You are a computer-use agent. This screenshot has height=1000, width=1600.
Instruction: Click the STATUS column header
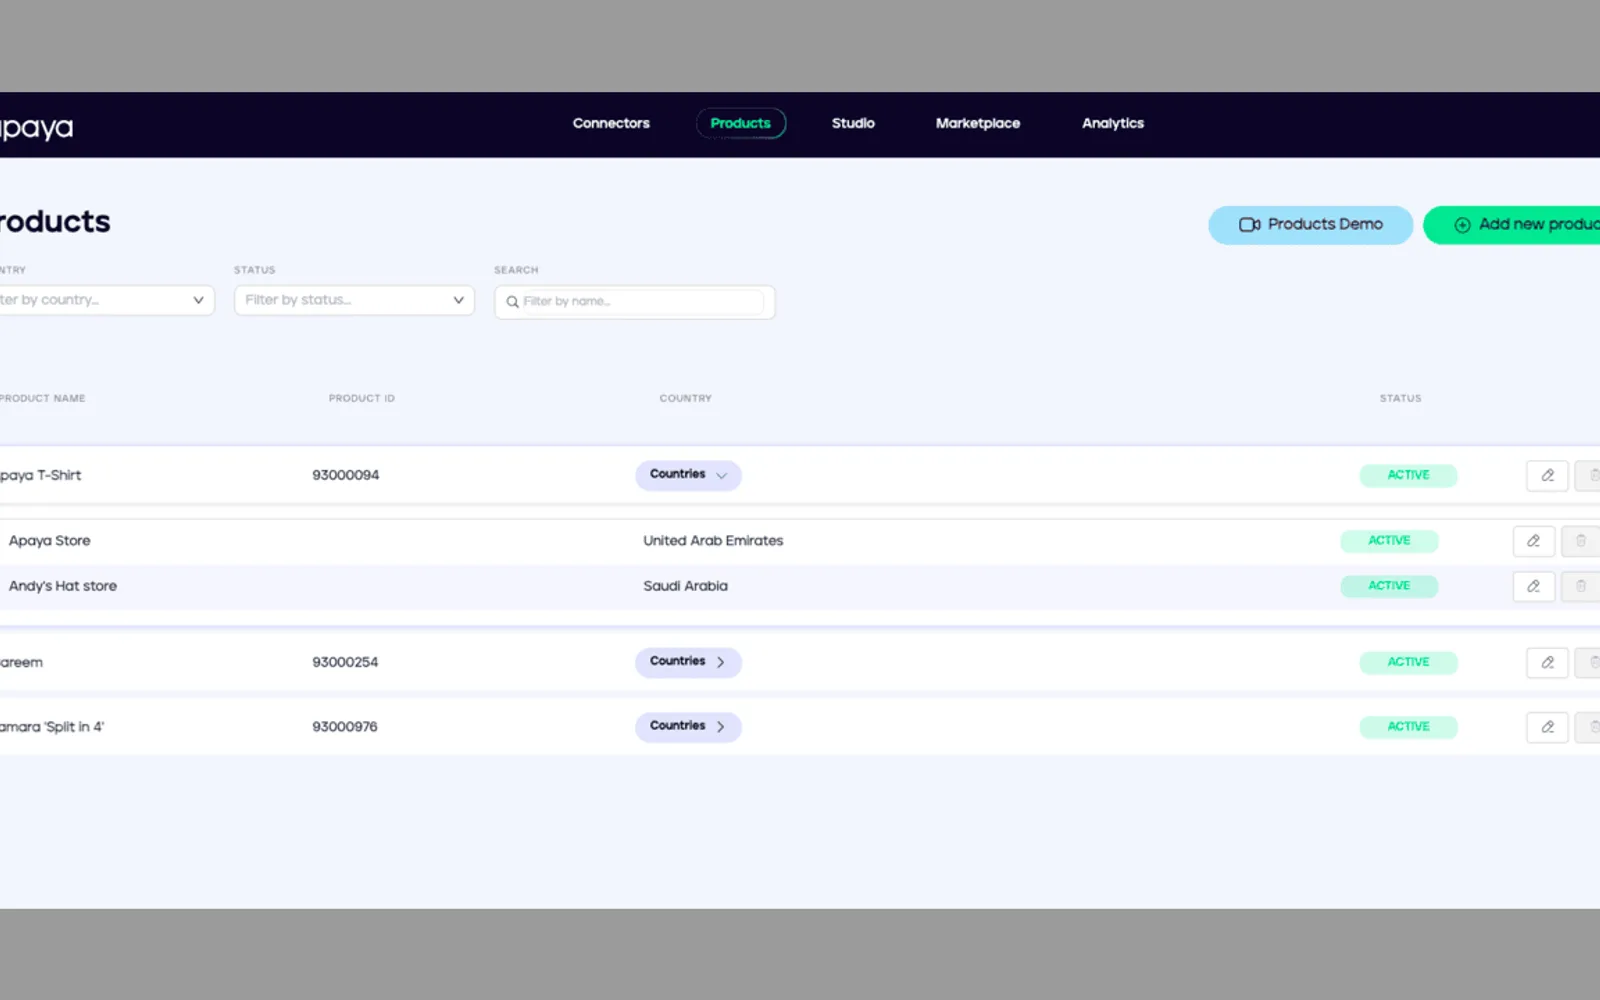(1400, 398)
